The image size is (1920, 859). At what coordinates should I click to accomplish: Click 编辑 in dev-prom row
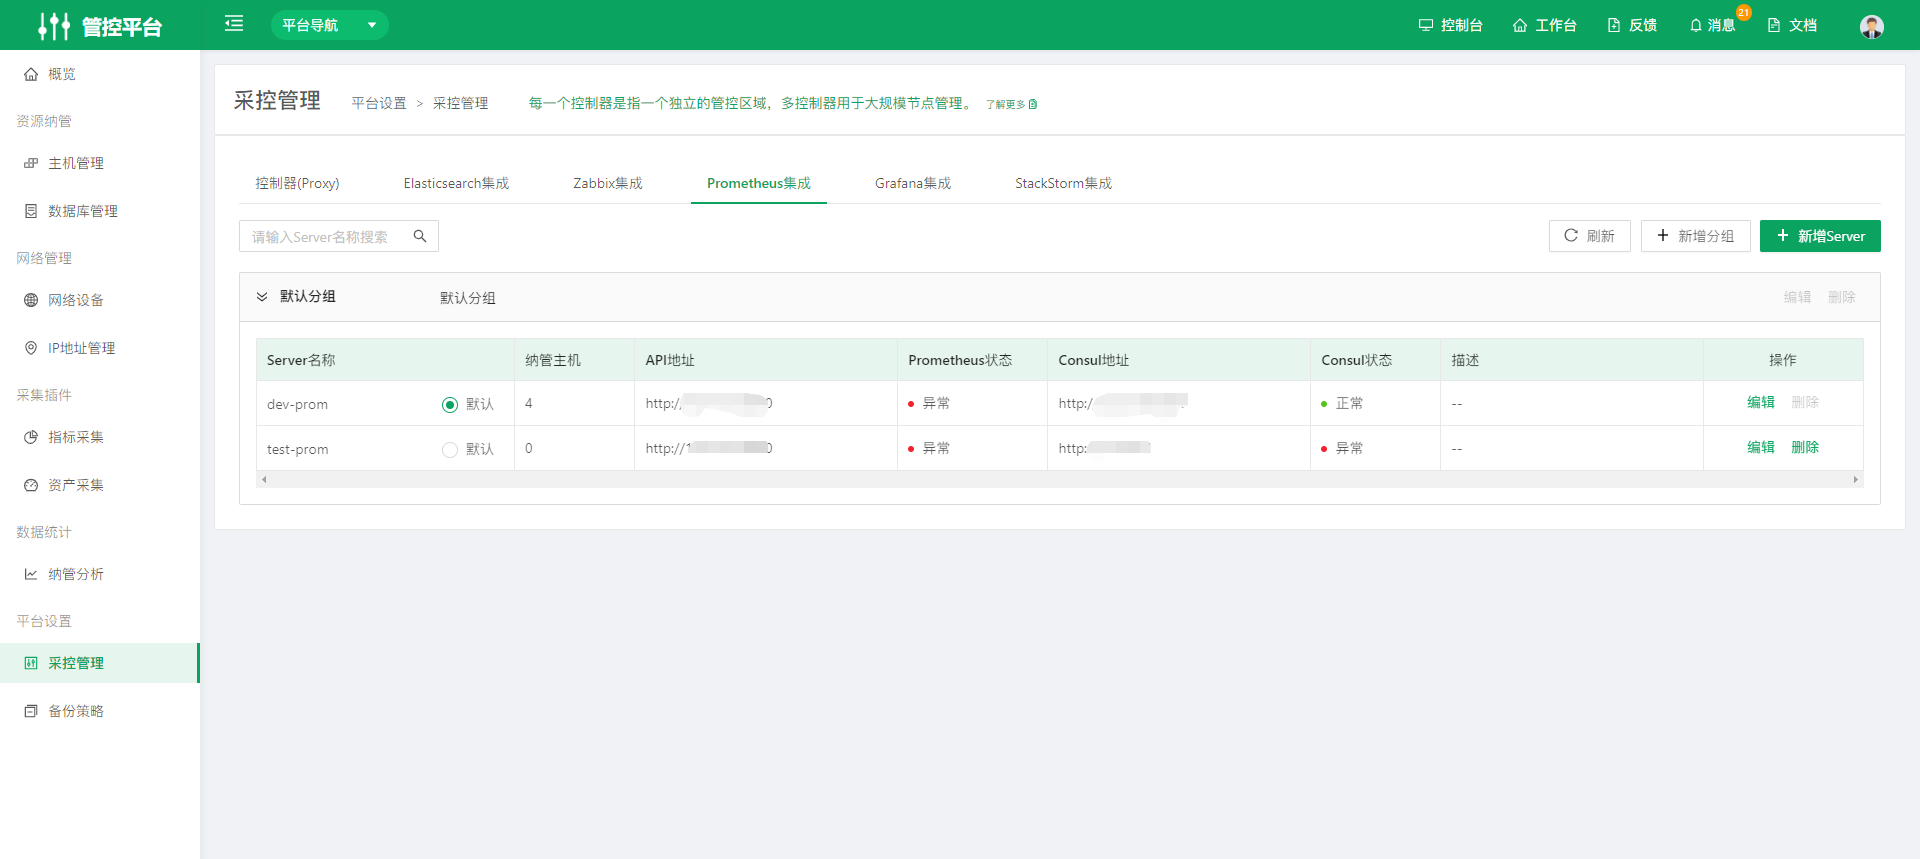coord(1761,402)
